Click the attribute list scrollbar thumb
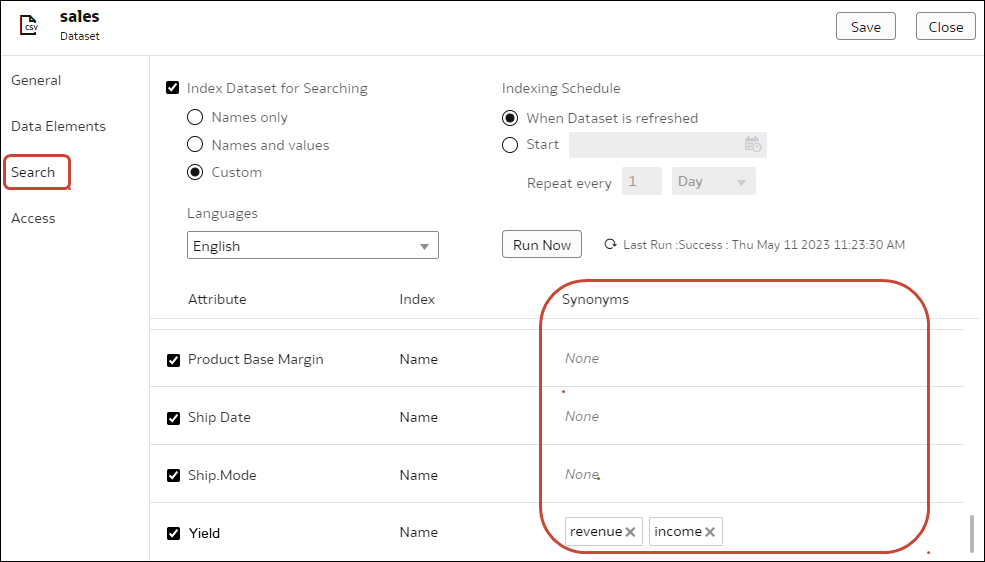Image resolution: width=985 pixels, height=562 pixels. 972,534
